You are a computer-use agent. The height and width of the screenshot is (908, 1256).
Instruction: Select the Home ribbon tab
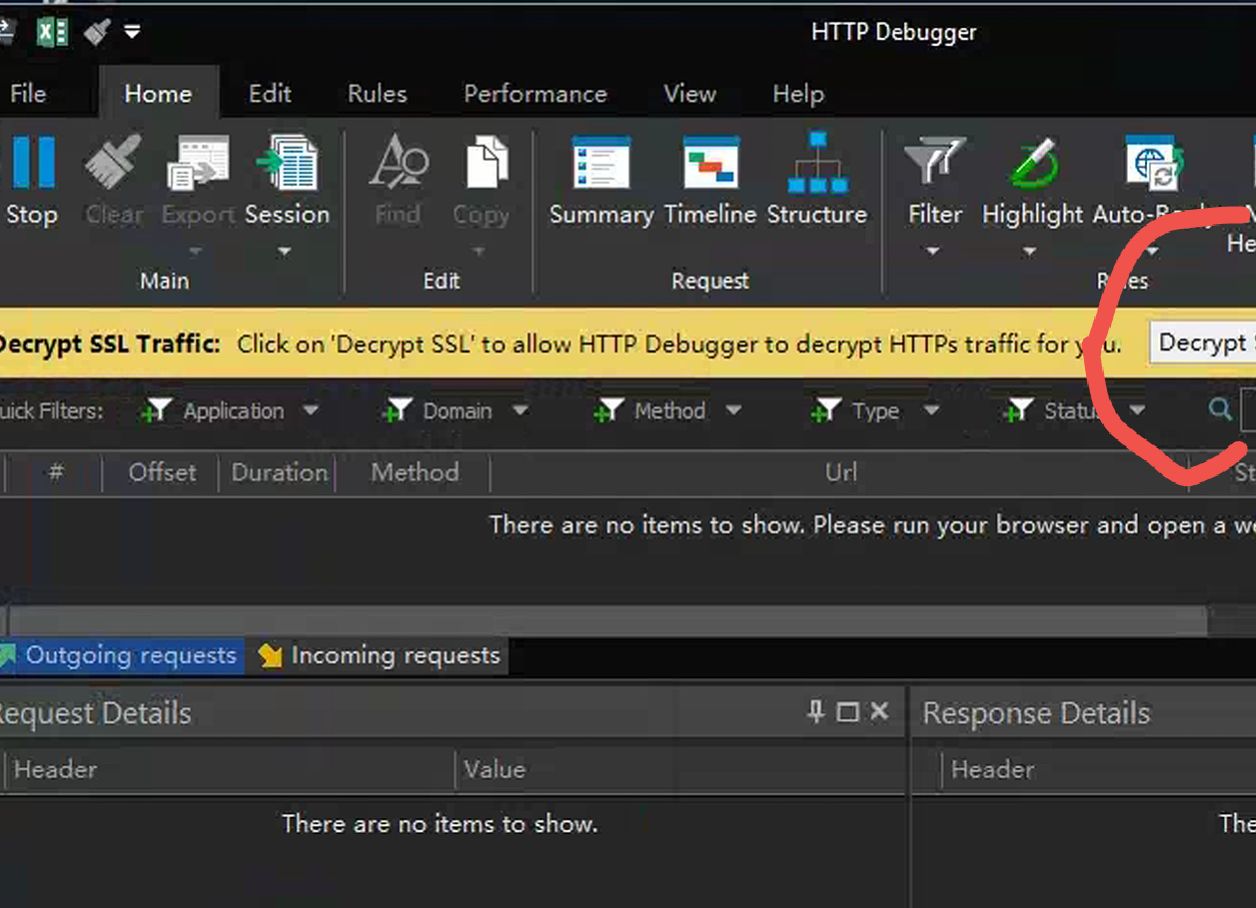(x=158, y=94)
